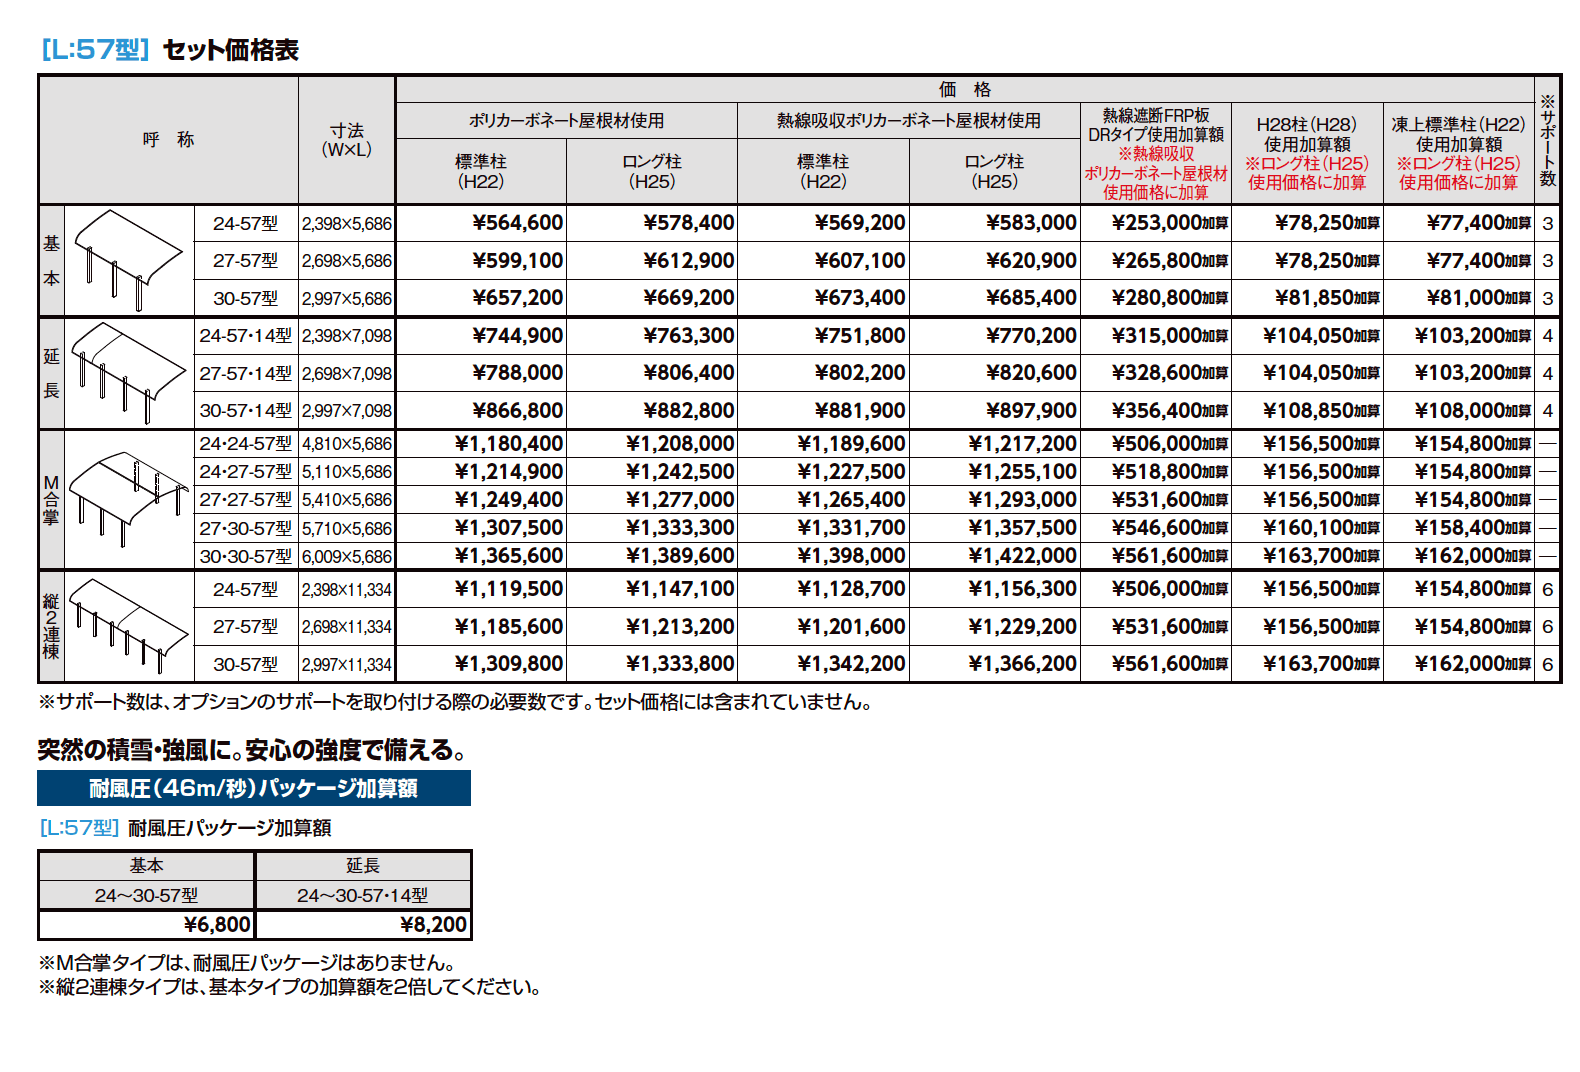This screenshot has width=1580, height=1072.
Task: Click the price ¥897,900
Action: pos(1031,410)
